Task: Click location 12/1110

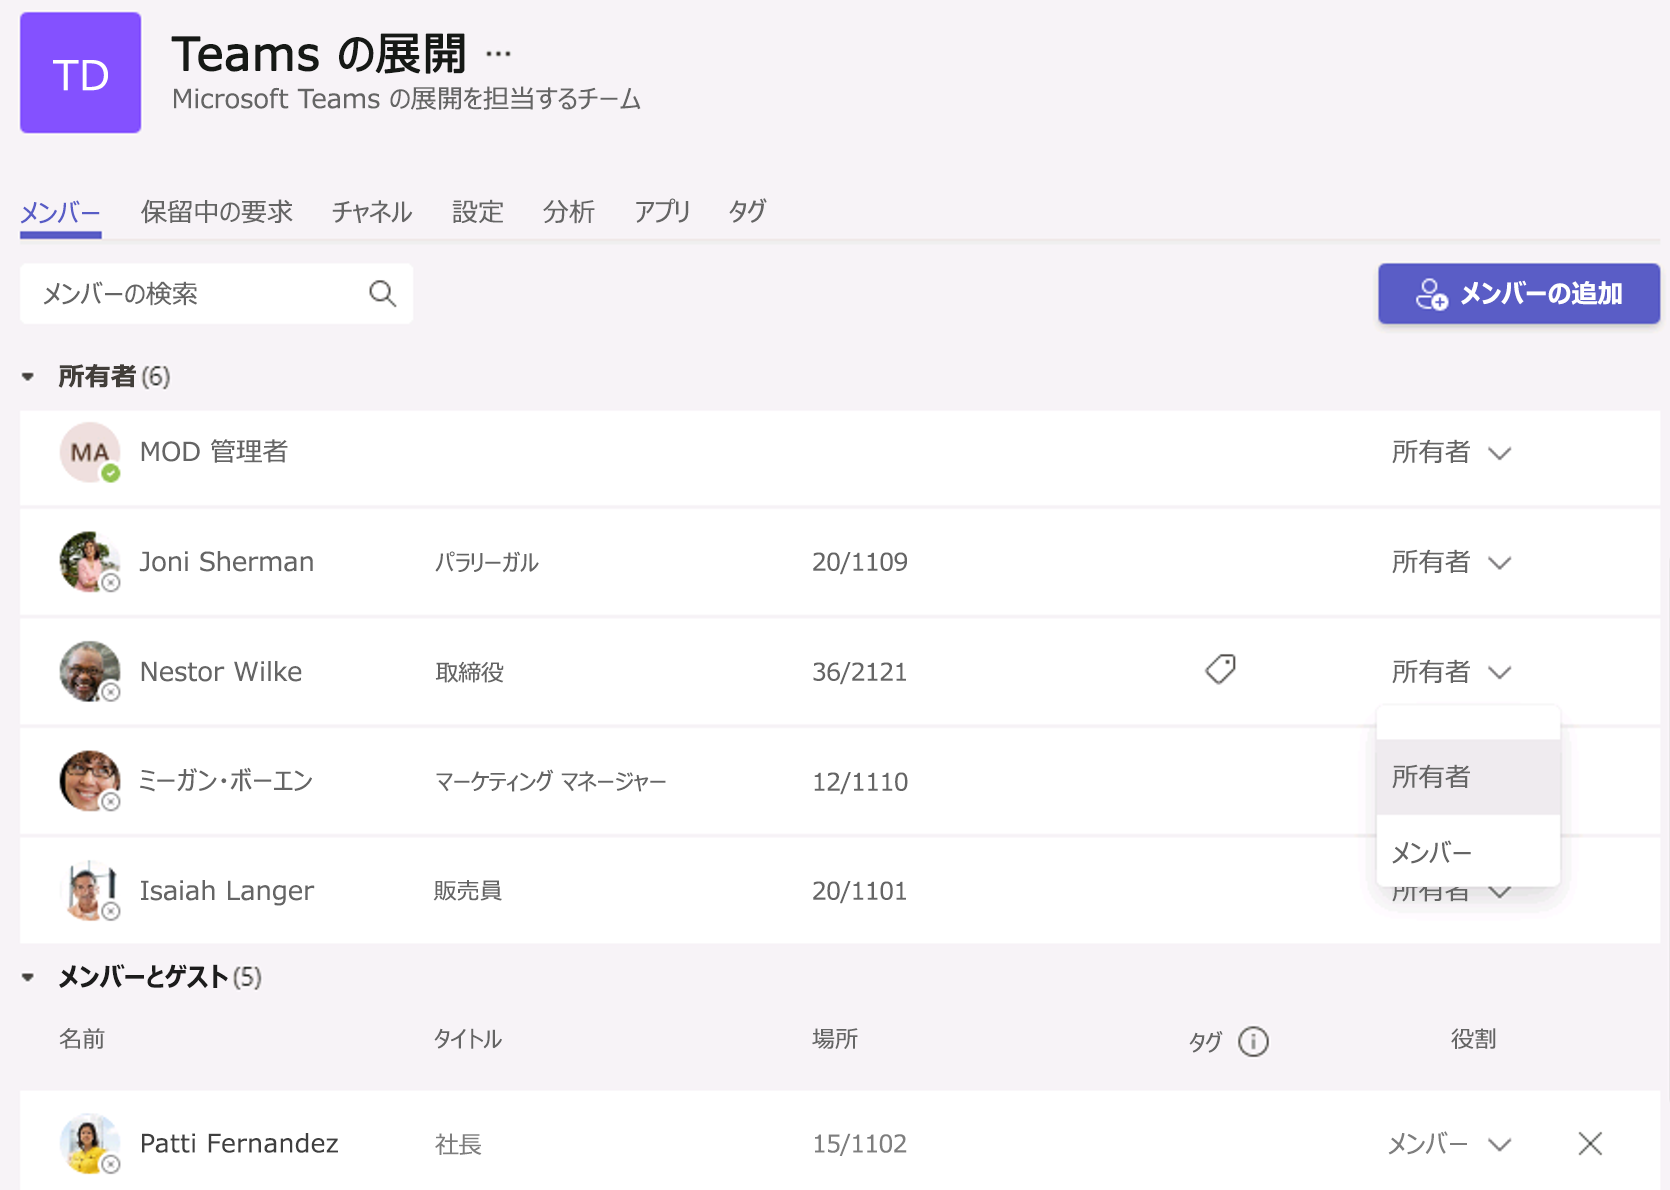Action: 860,782
